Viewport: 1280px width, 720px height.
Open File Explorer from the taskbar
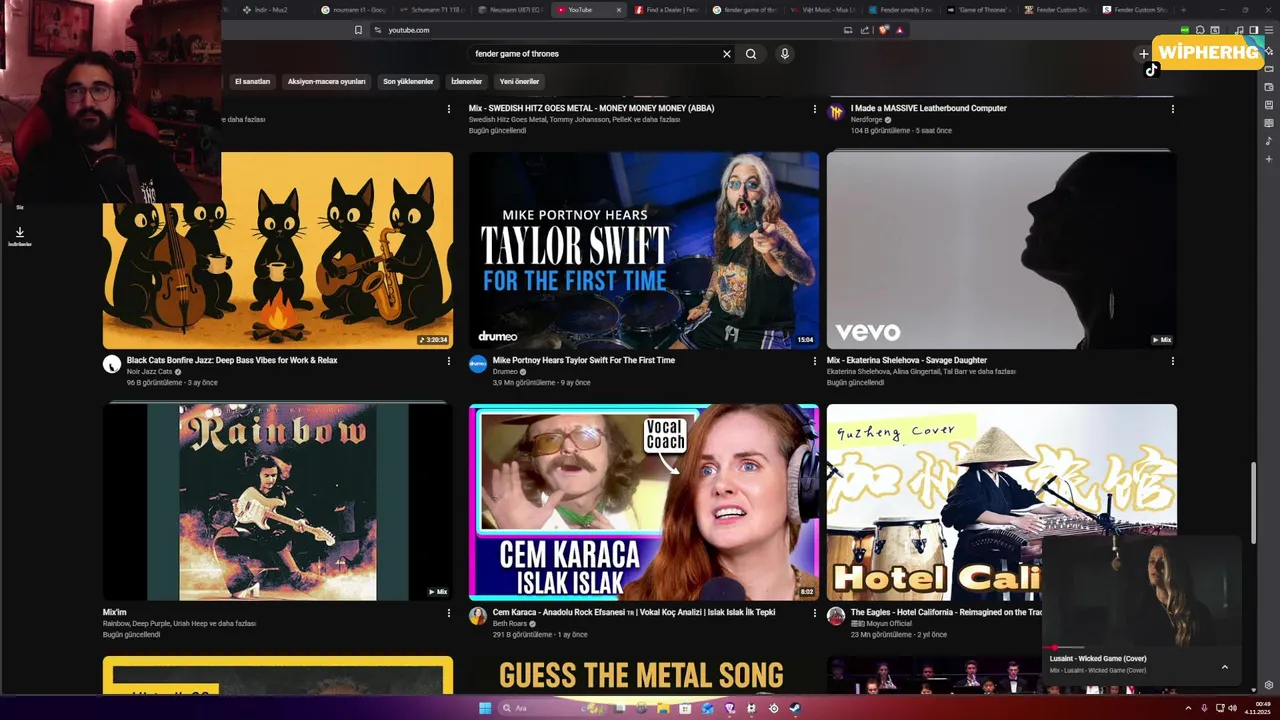click(663, 708)
